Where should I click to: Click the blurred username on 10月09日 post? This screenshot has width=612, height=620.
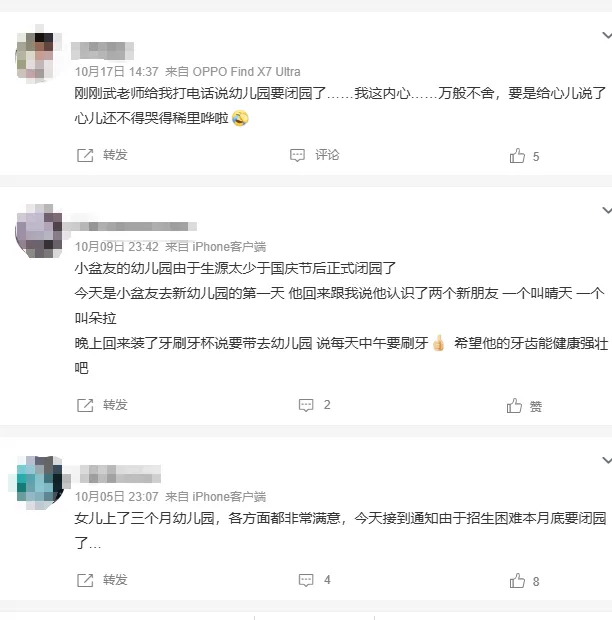click(130, 226)
